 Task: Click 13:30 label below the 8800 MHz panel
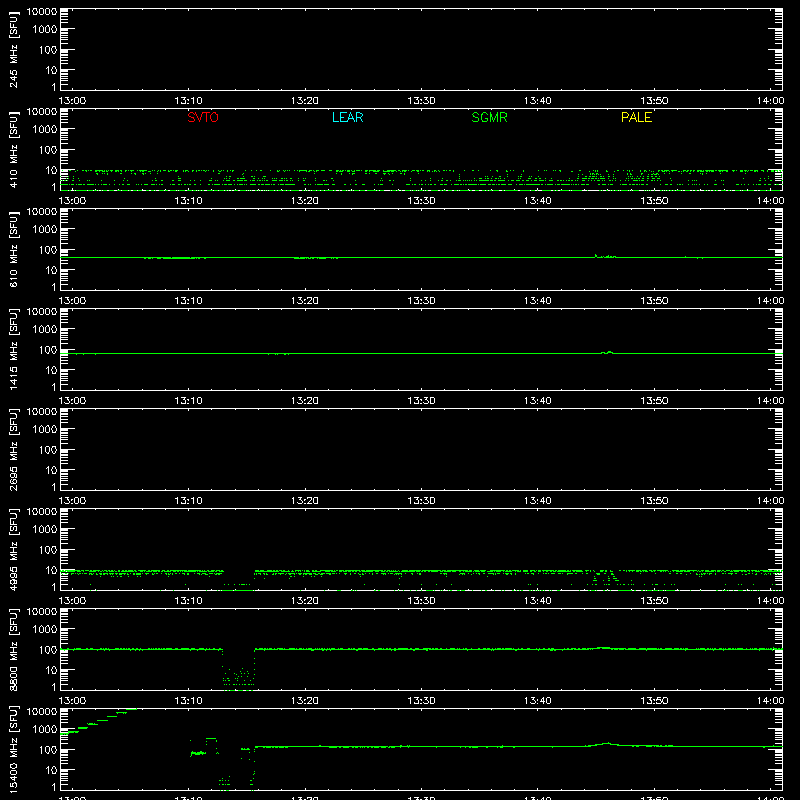point(421,701)
